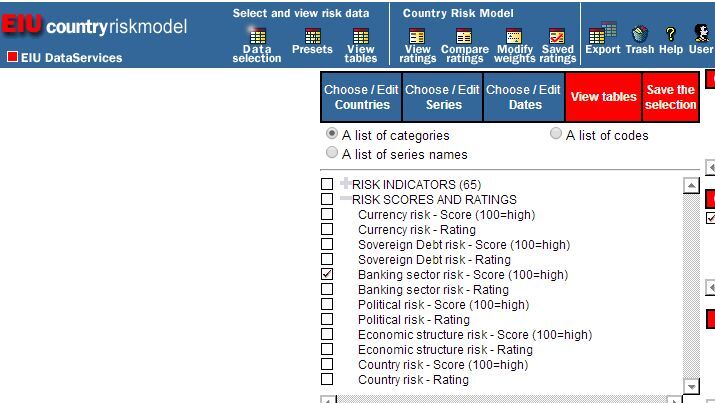
Task: Select 'A list of codes' radio button
Action: pyautogui.click(x=556, y=133)
